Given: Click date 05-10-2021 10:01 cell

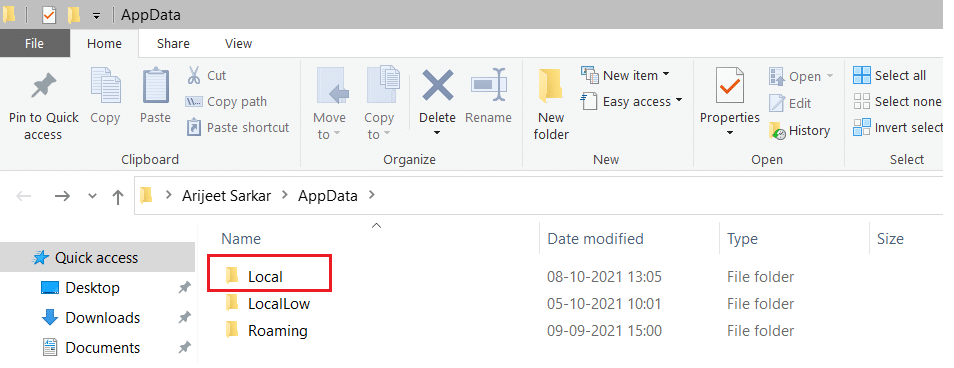Looking at the screenshot, I should point(605,304).
